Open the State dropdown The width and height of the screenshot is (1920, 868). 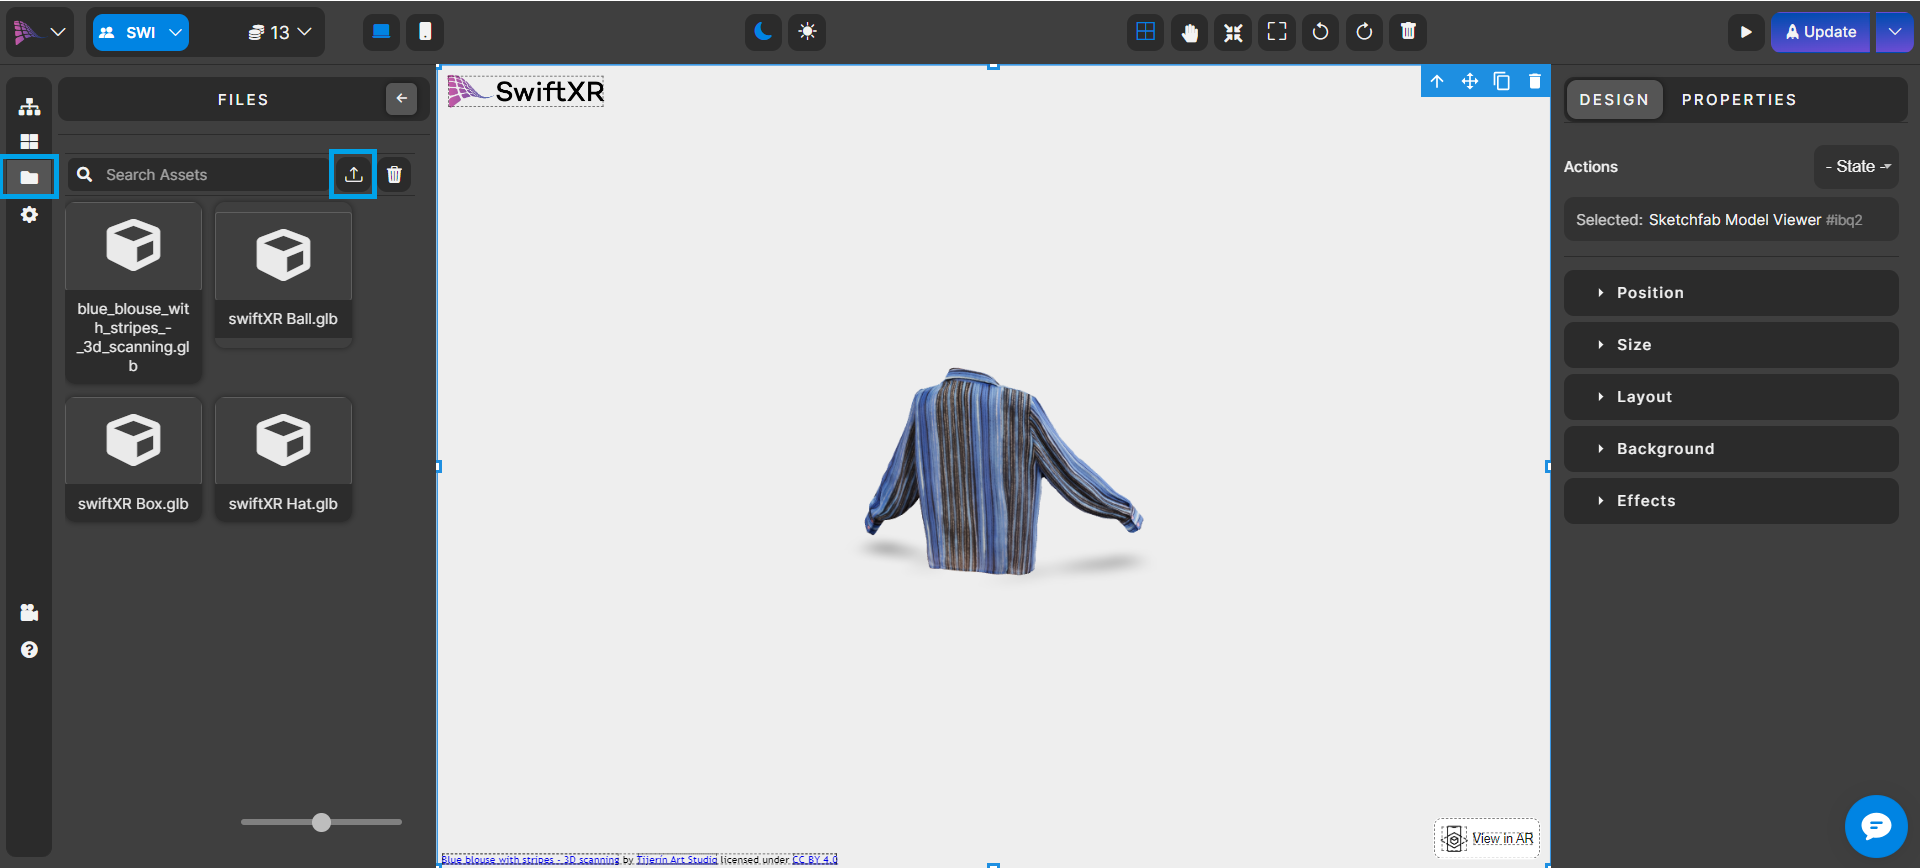(x=1856, y=167)
